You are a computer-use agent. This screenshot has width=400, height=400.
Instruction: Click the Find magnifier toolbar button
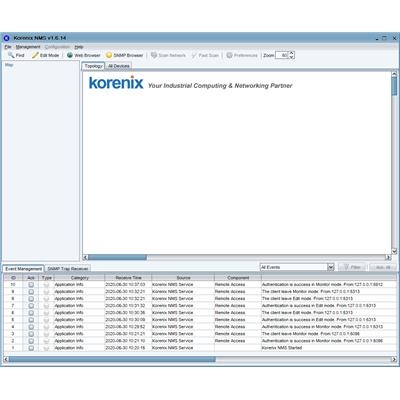coord(16,55)
